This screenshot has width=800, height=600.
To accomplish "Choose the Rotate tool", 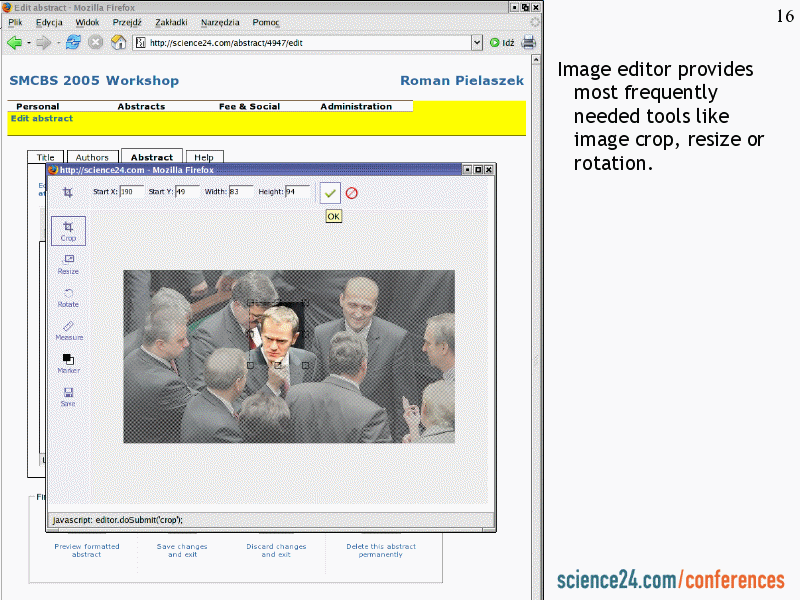I will click(x=68, y=296).
